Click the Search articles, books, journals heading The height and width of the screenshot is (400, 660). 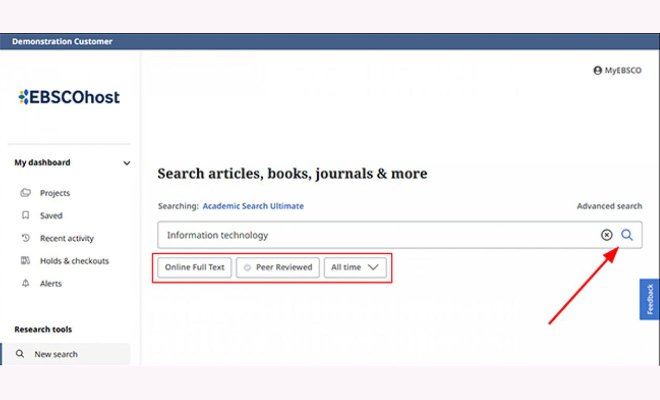292,173
